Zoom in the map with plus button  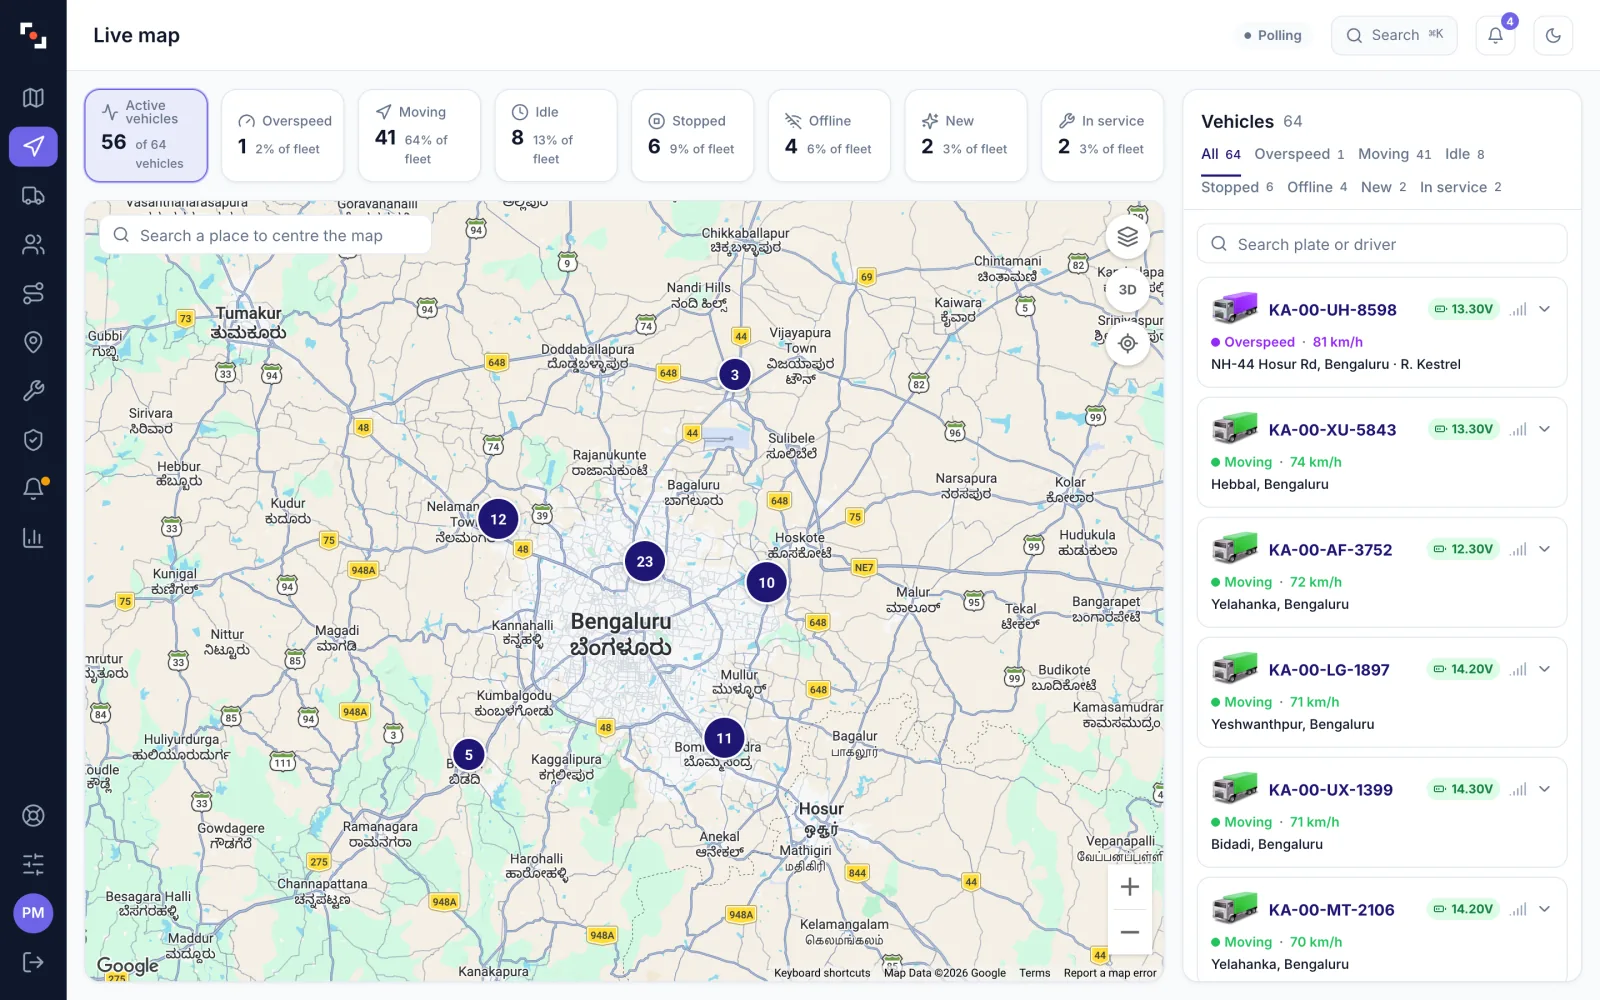[1129, 887]
